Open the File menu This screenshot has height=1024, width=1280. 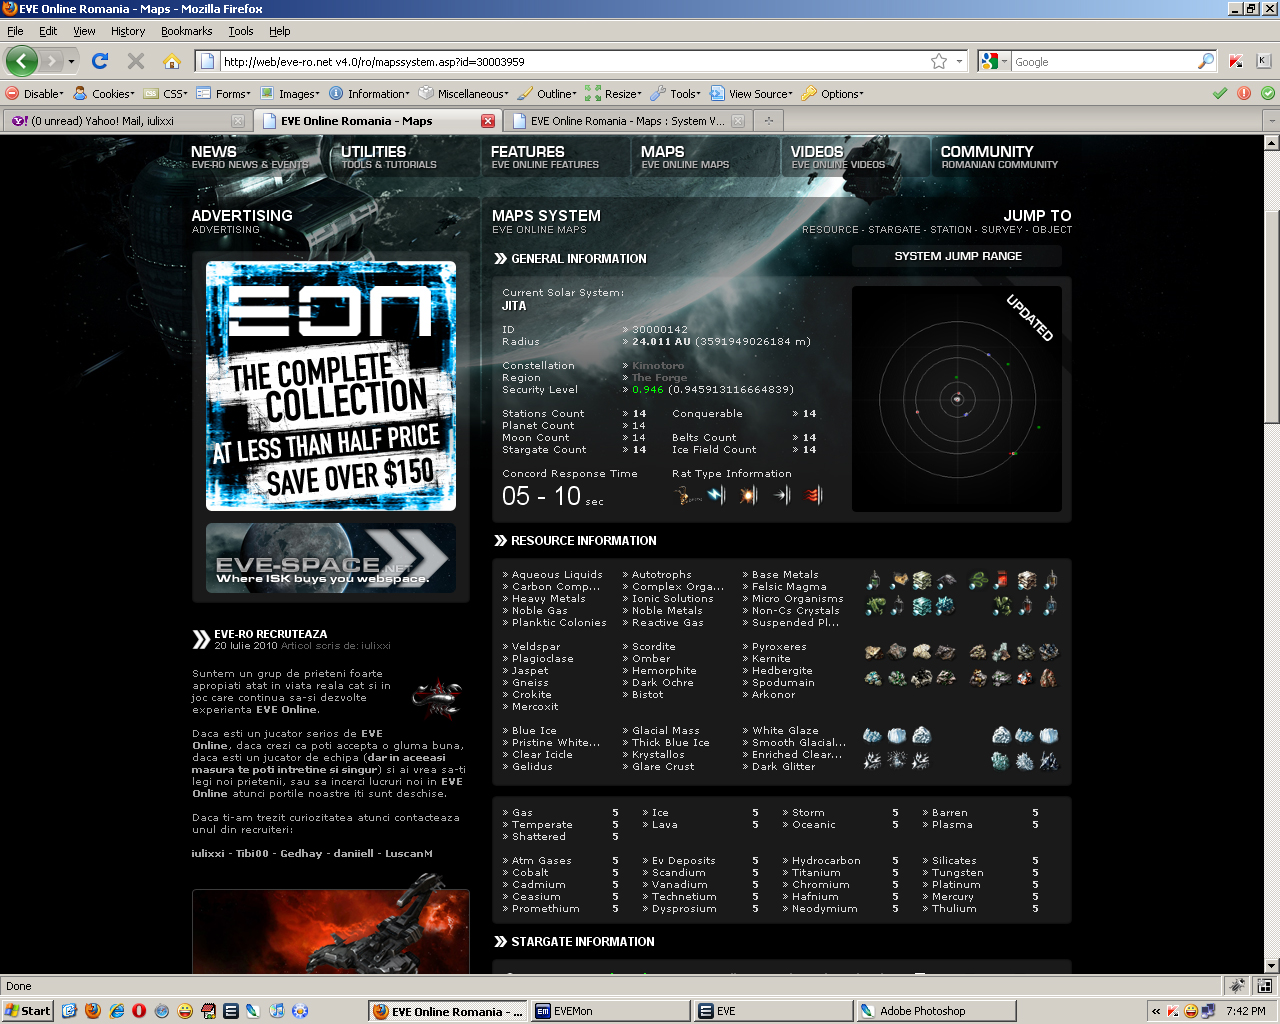(x=15, y=31)
